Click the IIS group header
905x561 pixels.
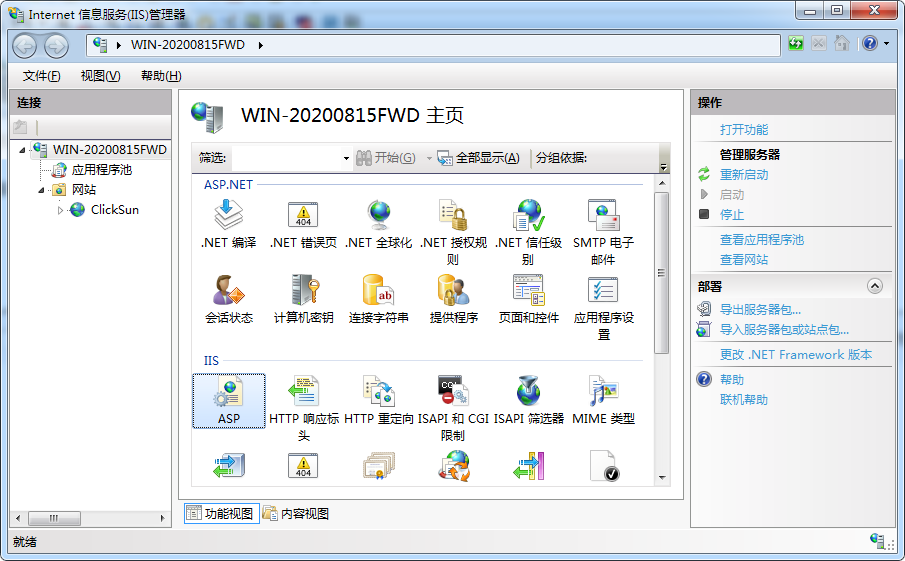(211, 361)
